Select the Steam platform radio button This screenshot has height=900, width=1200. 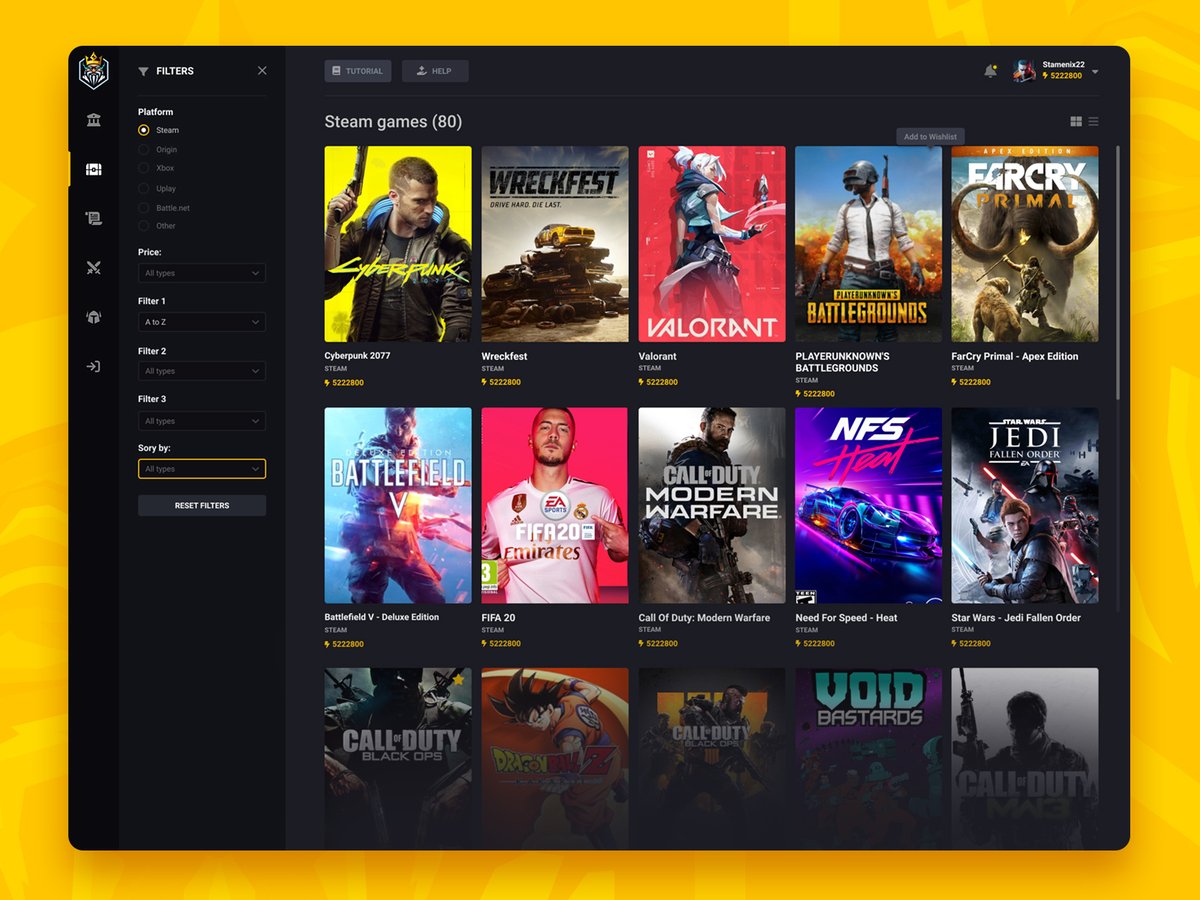(141, 130)
